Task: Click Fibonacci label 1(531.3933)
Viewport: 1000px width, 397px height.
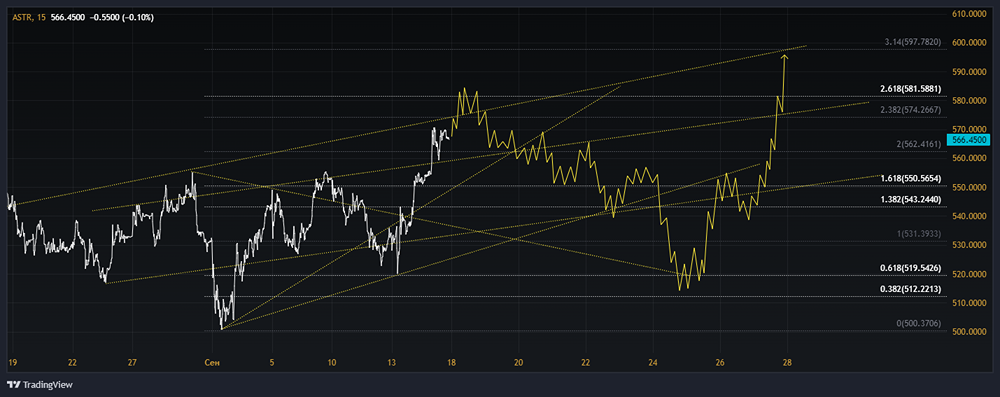Action: tap(919, 234)
